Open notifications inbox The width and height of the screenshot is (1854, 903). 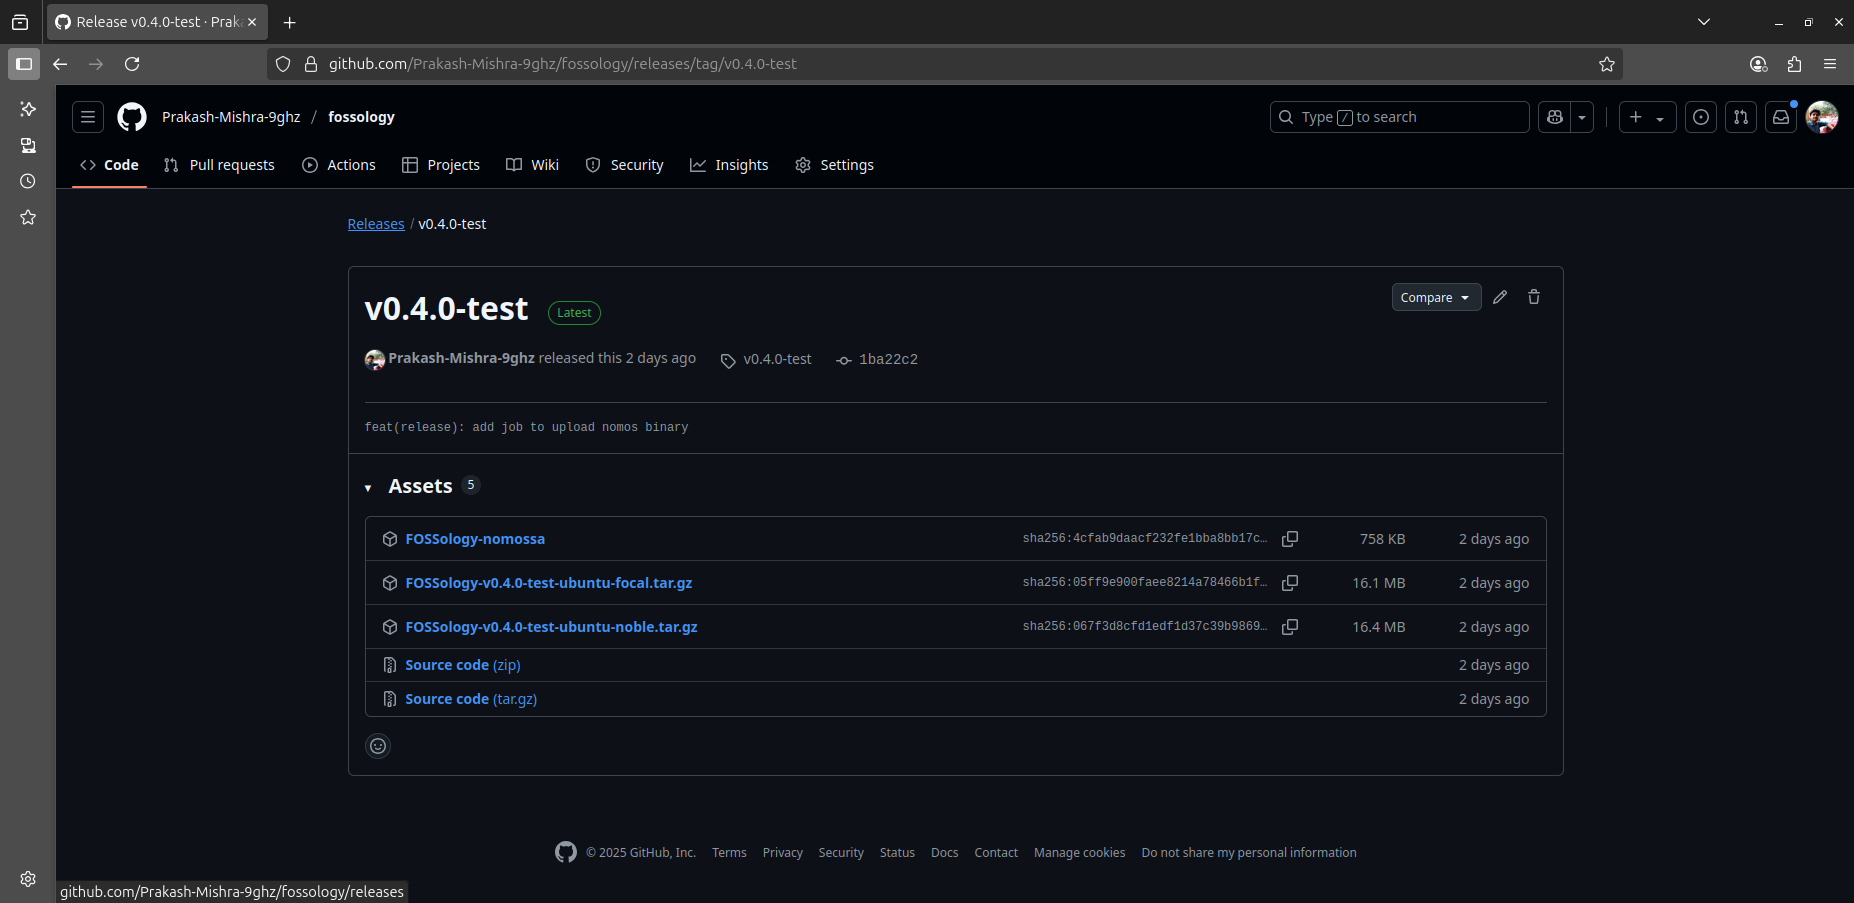pyautogui.click(x=1781, y=117)
